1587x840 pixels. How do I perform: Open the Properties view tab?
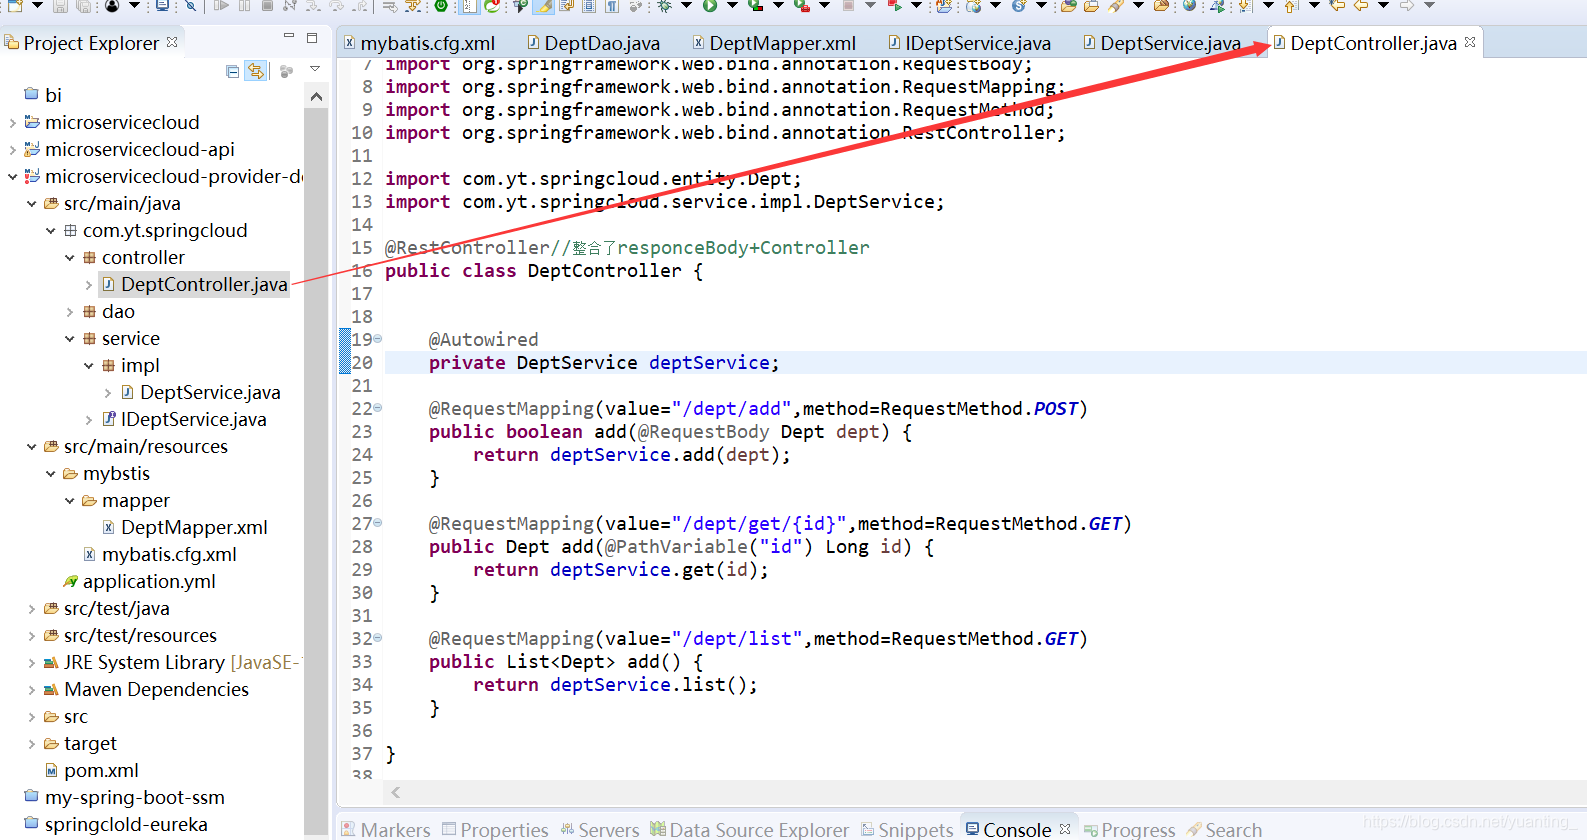[495, 829]
